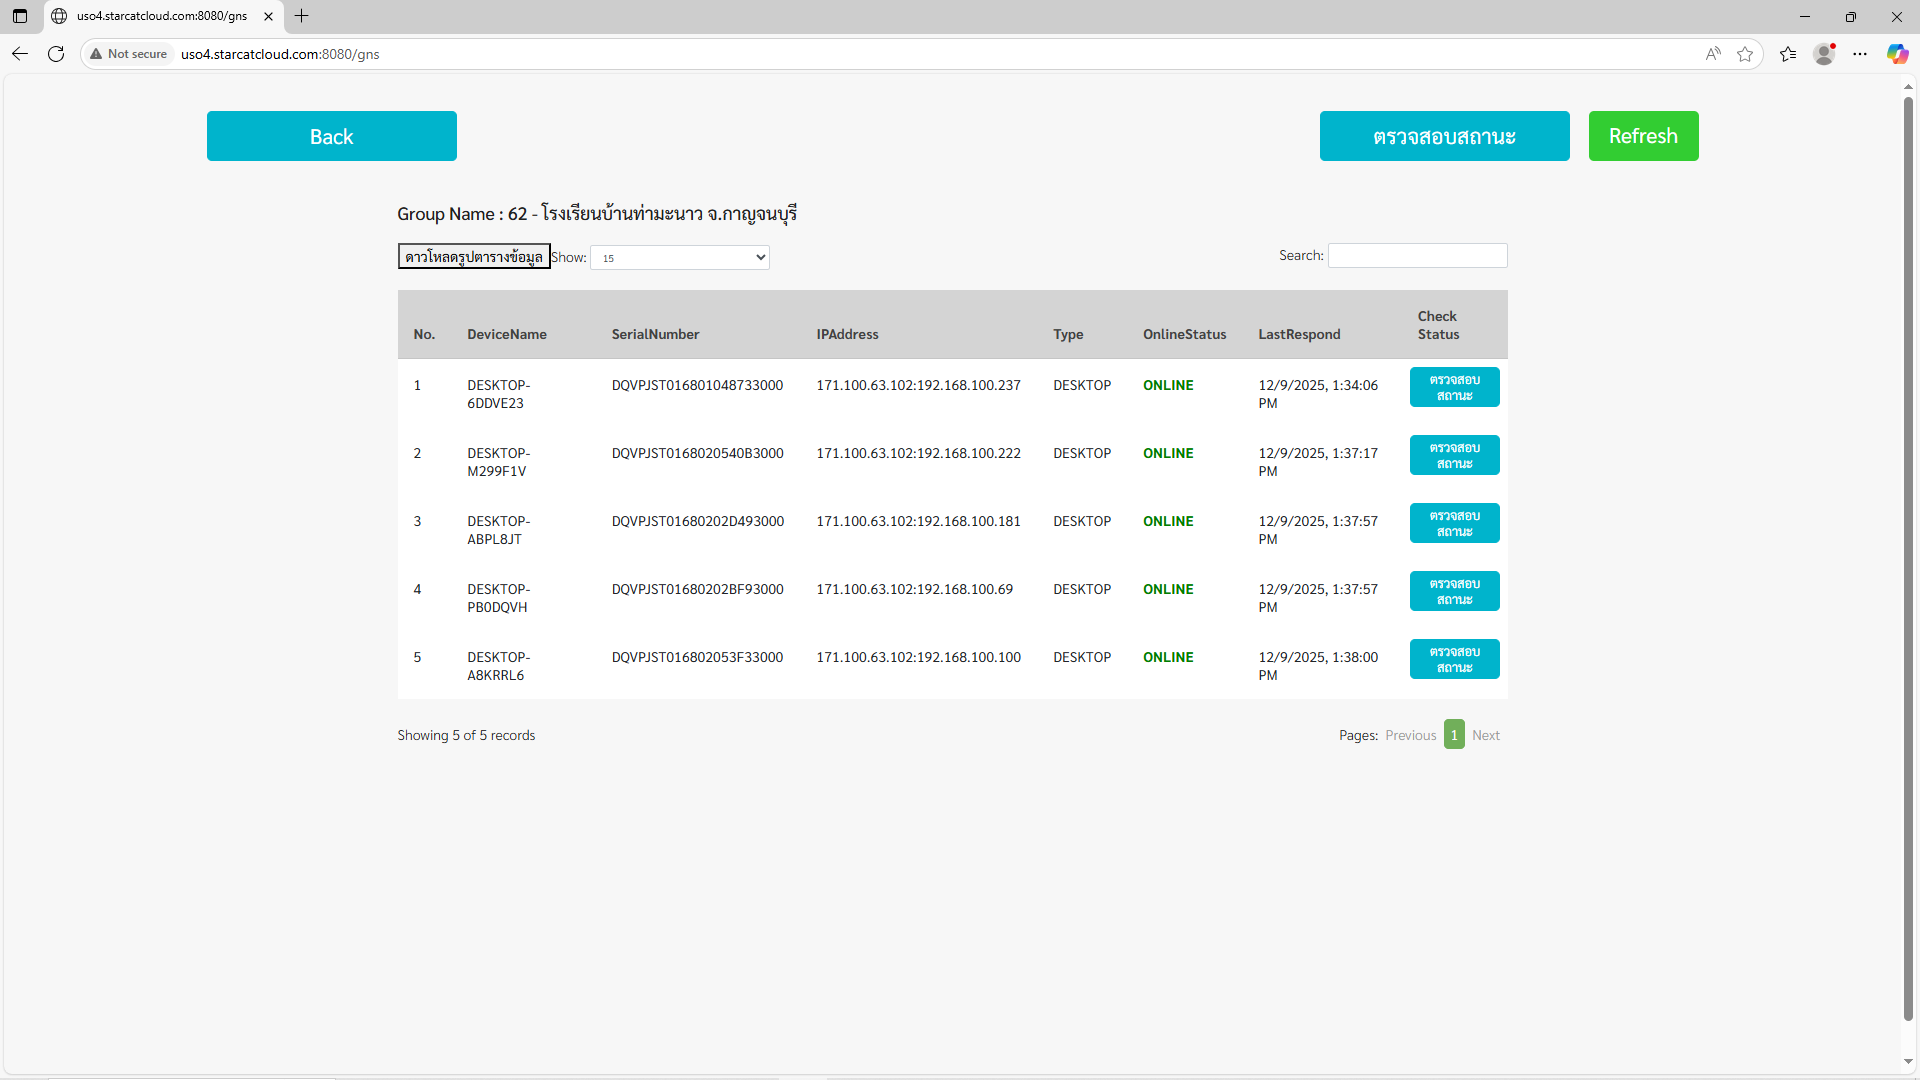Click the Not secure warning icon

point(96,54)
